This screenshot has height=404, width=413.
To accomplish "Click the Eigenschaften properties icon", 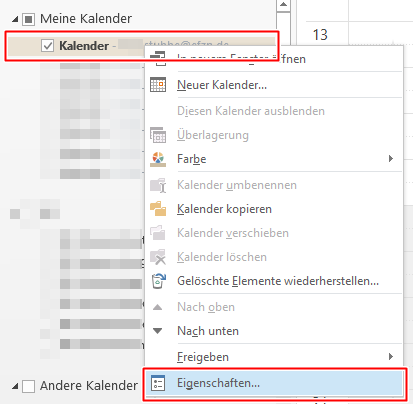I will [x=158, y=383].
